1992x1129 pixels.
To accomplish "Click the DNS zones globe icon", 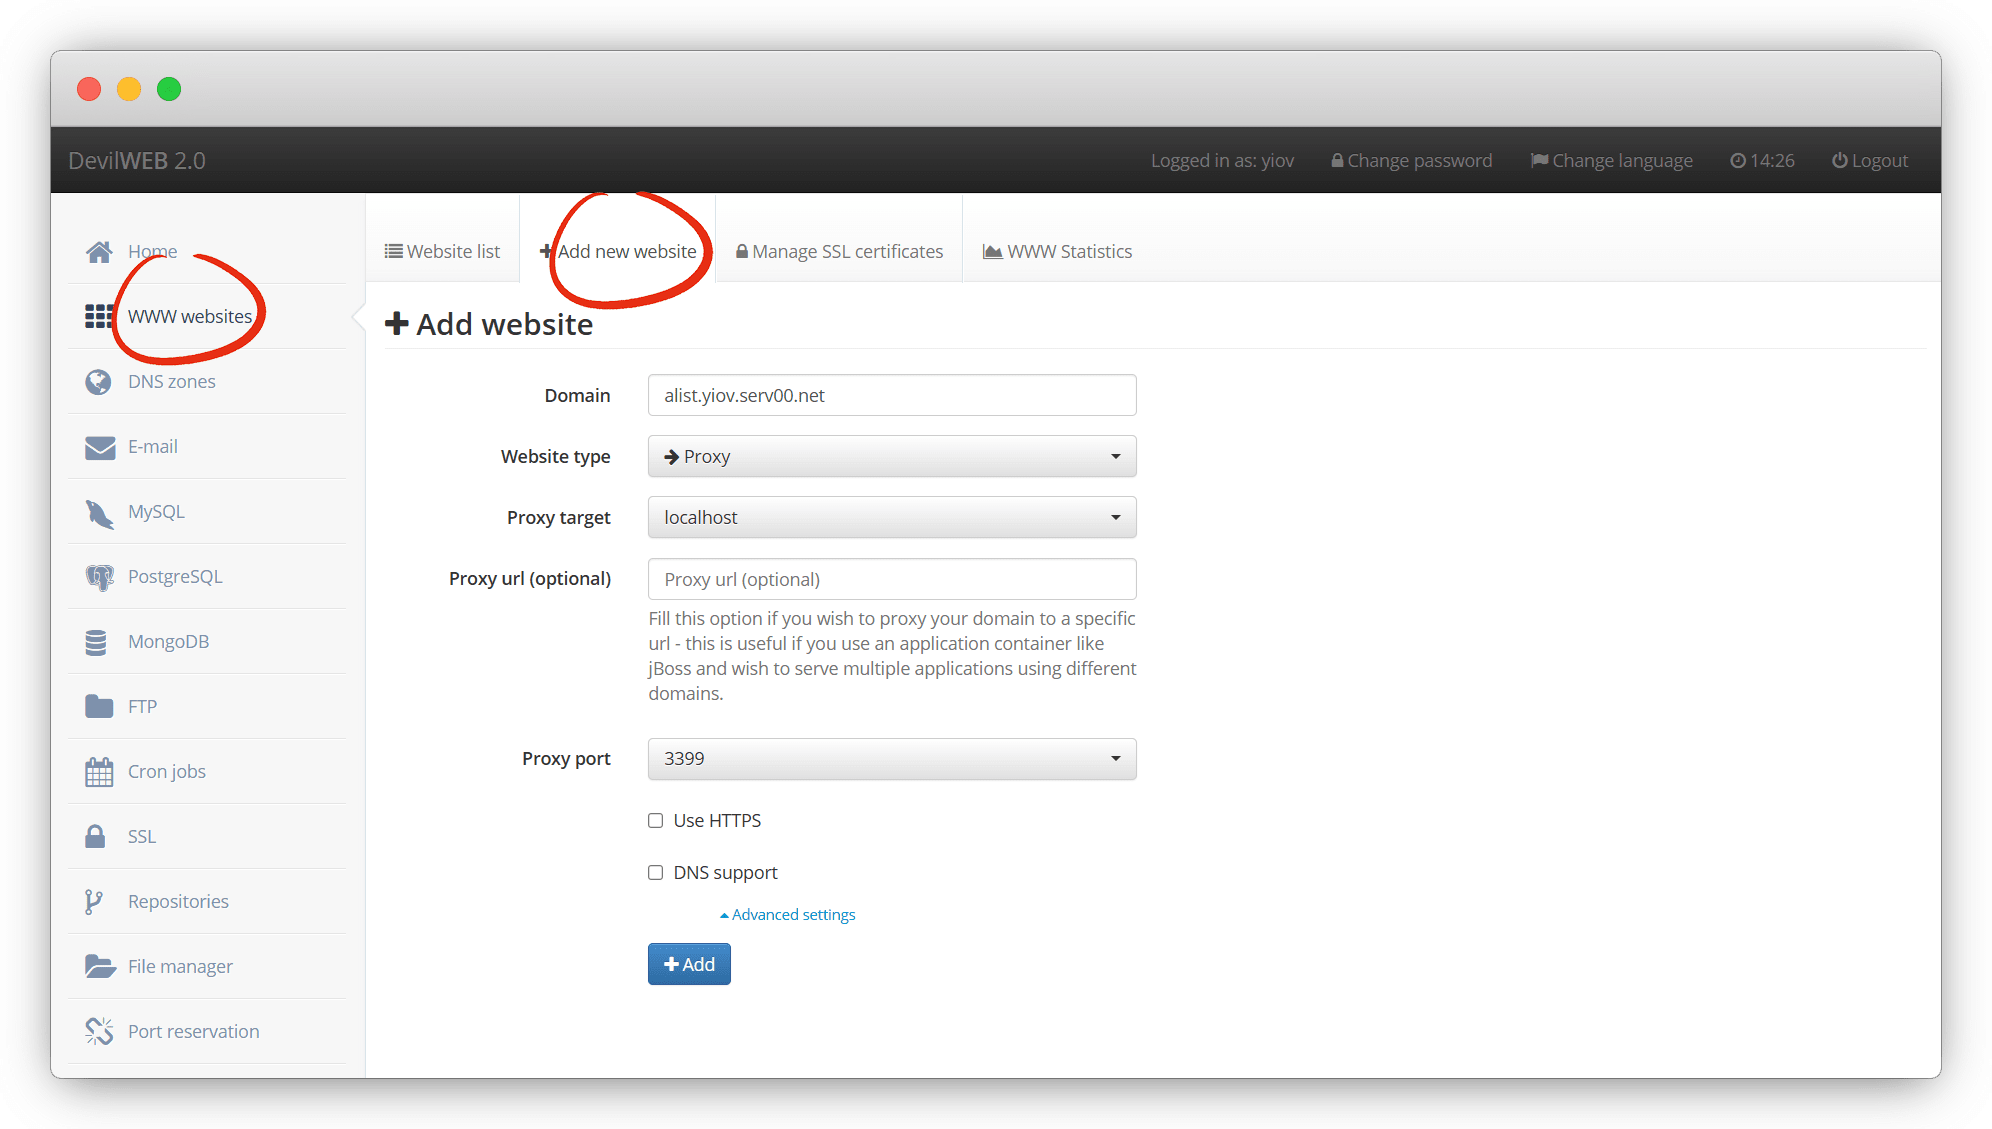I will pyautogui.click(x=98, y=382).
